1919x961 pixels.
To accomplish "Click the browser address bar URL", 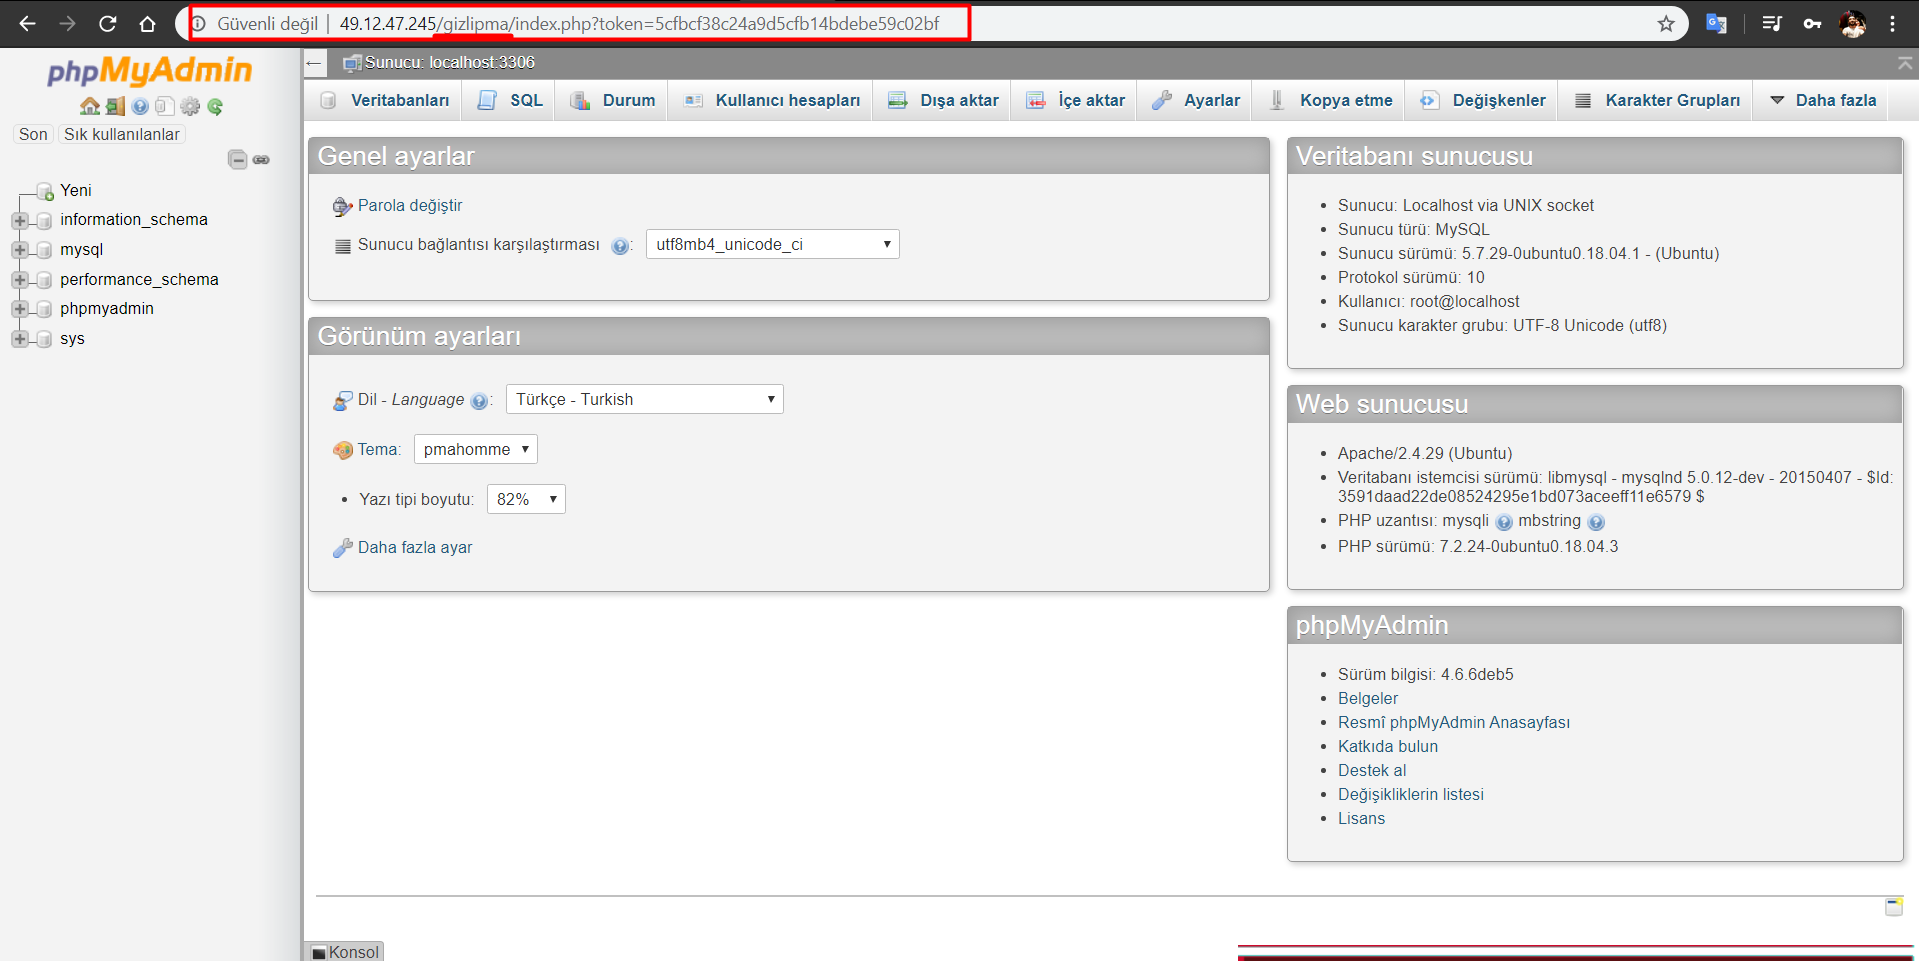I will (639, 23).
